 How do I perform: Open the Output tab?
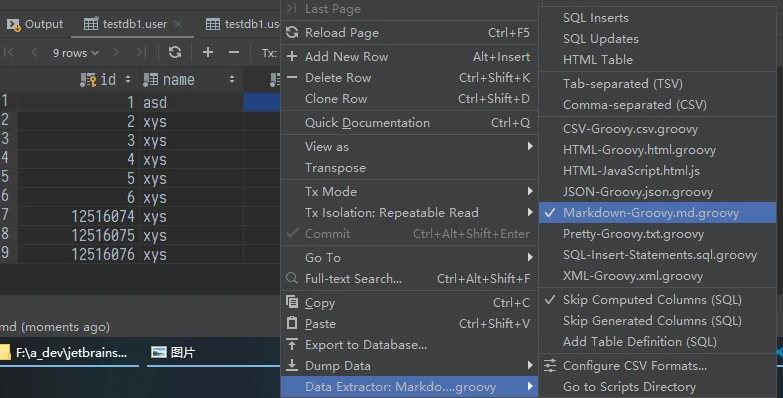coord(35,24)
